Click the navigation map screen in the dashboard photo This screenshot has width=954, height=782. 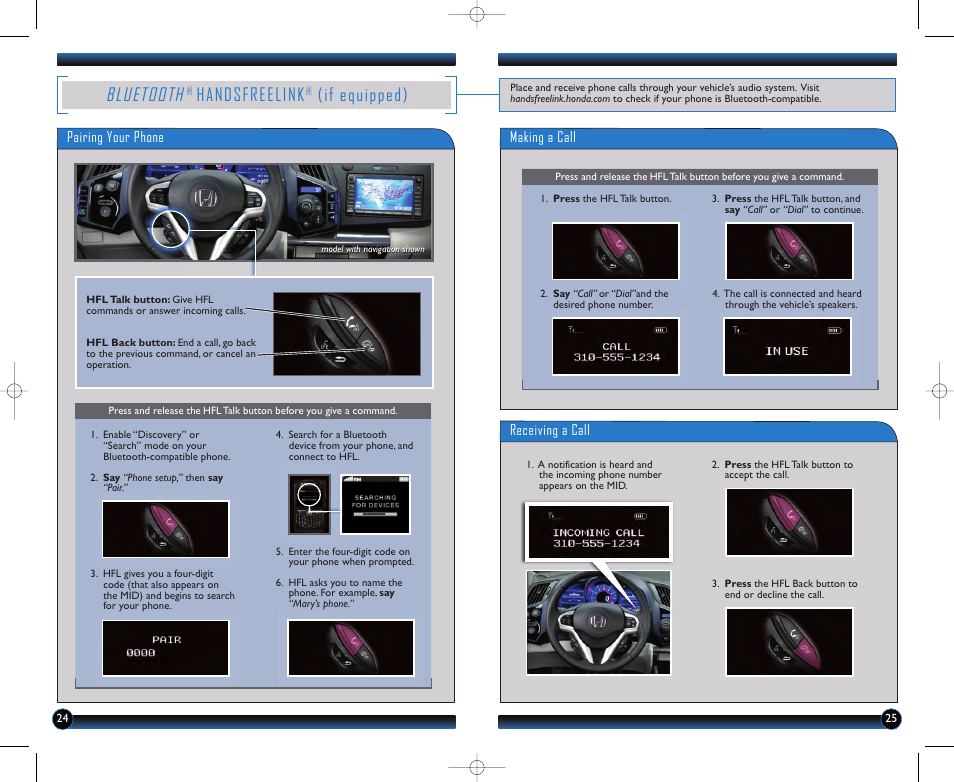[x=384, y=196]
